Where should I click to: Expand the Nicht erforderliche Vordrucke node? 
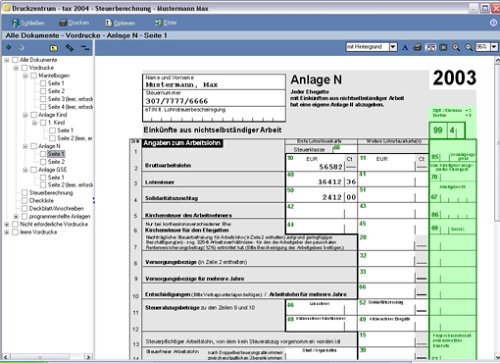tap(7, 224)
